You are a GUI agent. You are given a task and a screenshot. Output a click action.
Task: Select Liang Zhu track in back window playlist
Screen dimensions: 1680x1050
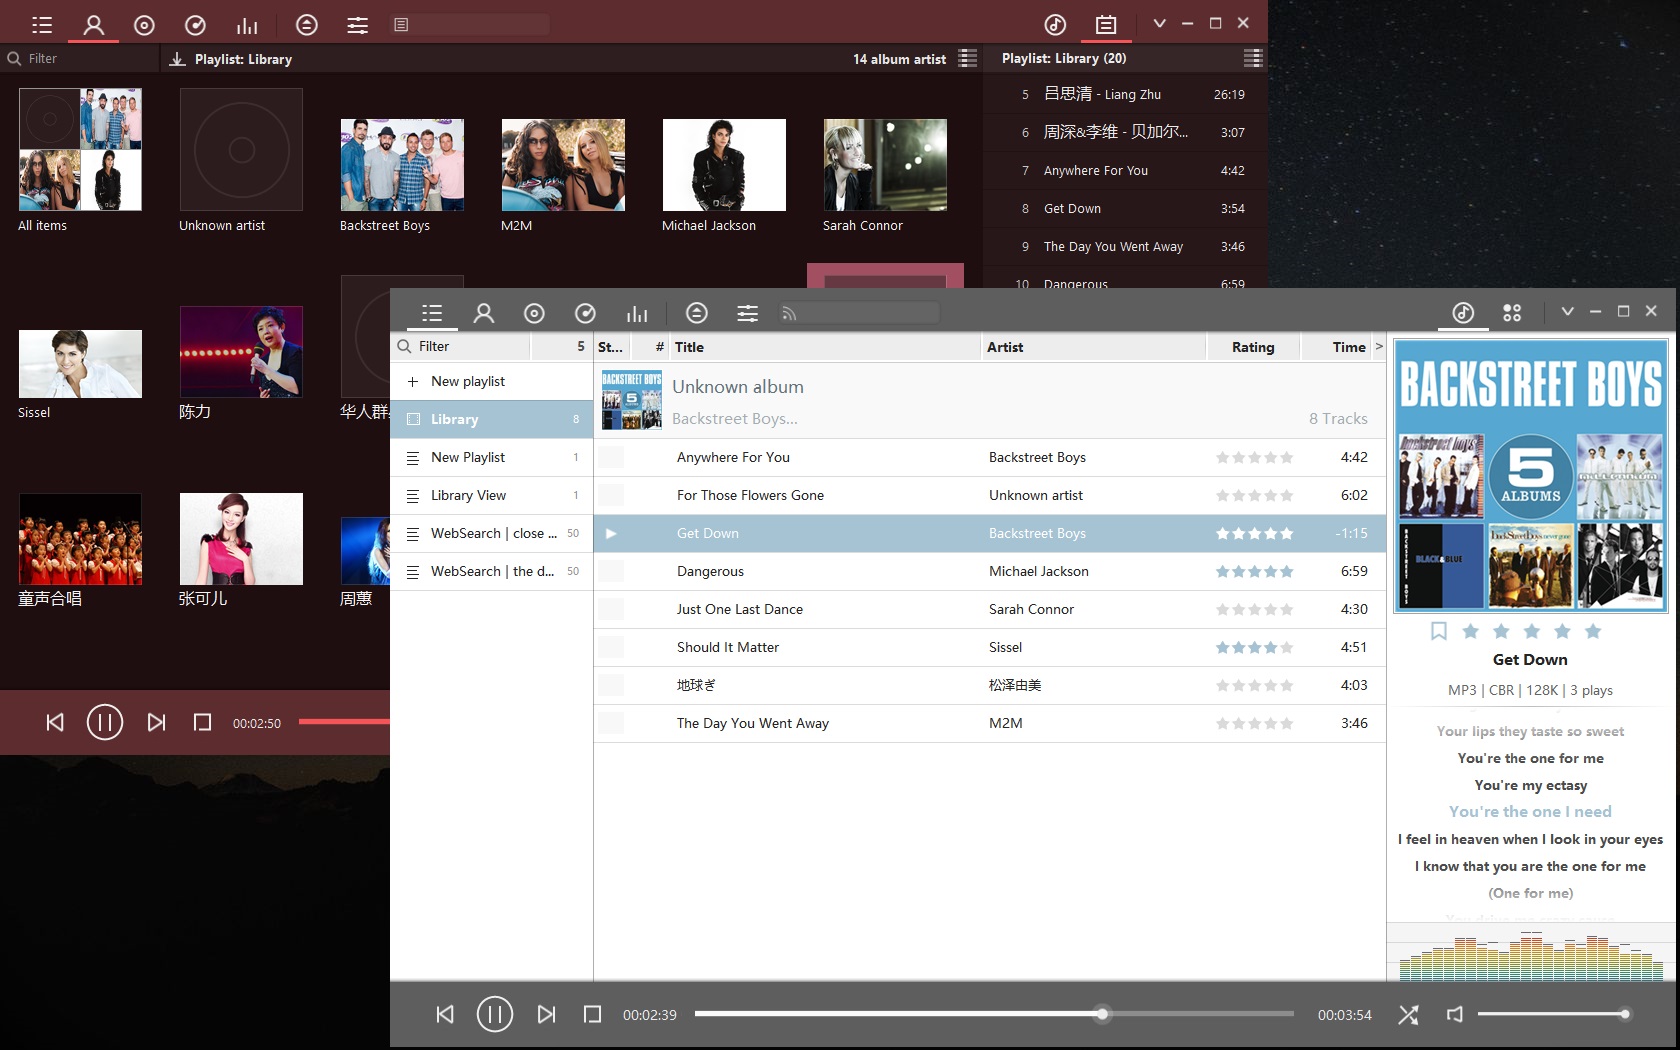pyautogui.click(x=1125, y=94)
